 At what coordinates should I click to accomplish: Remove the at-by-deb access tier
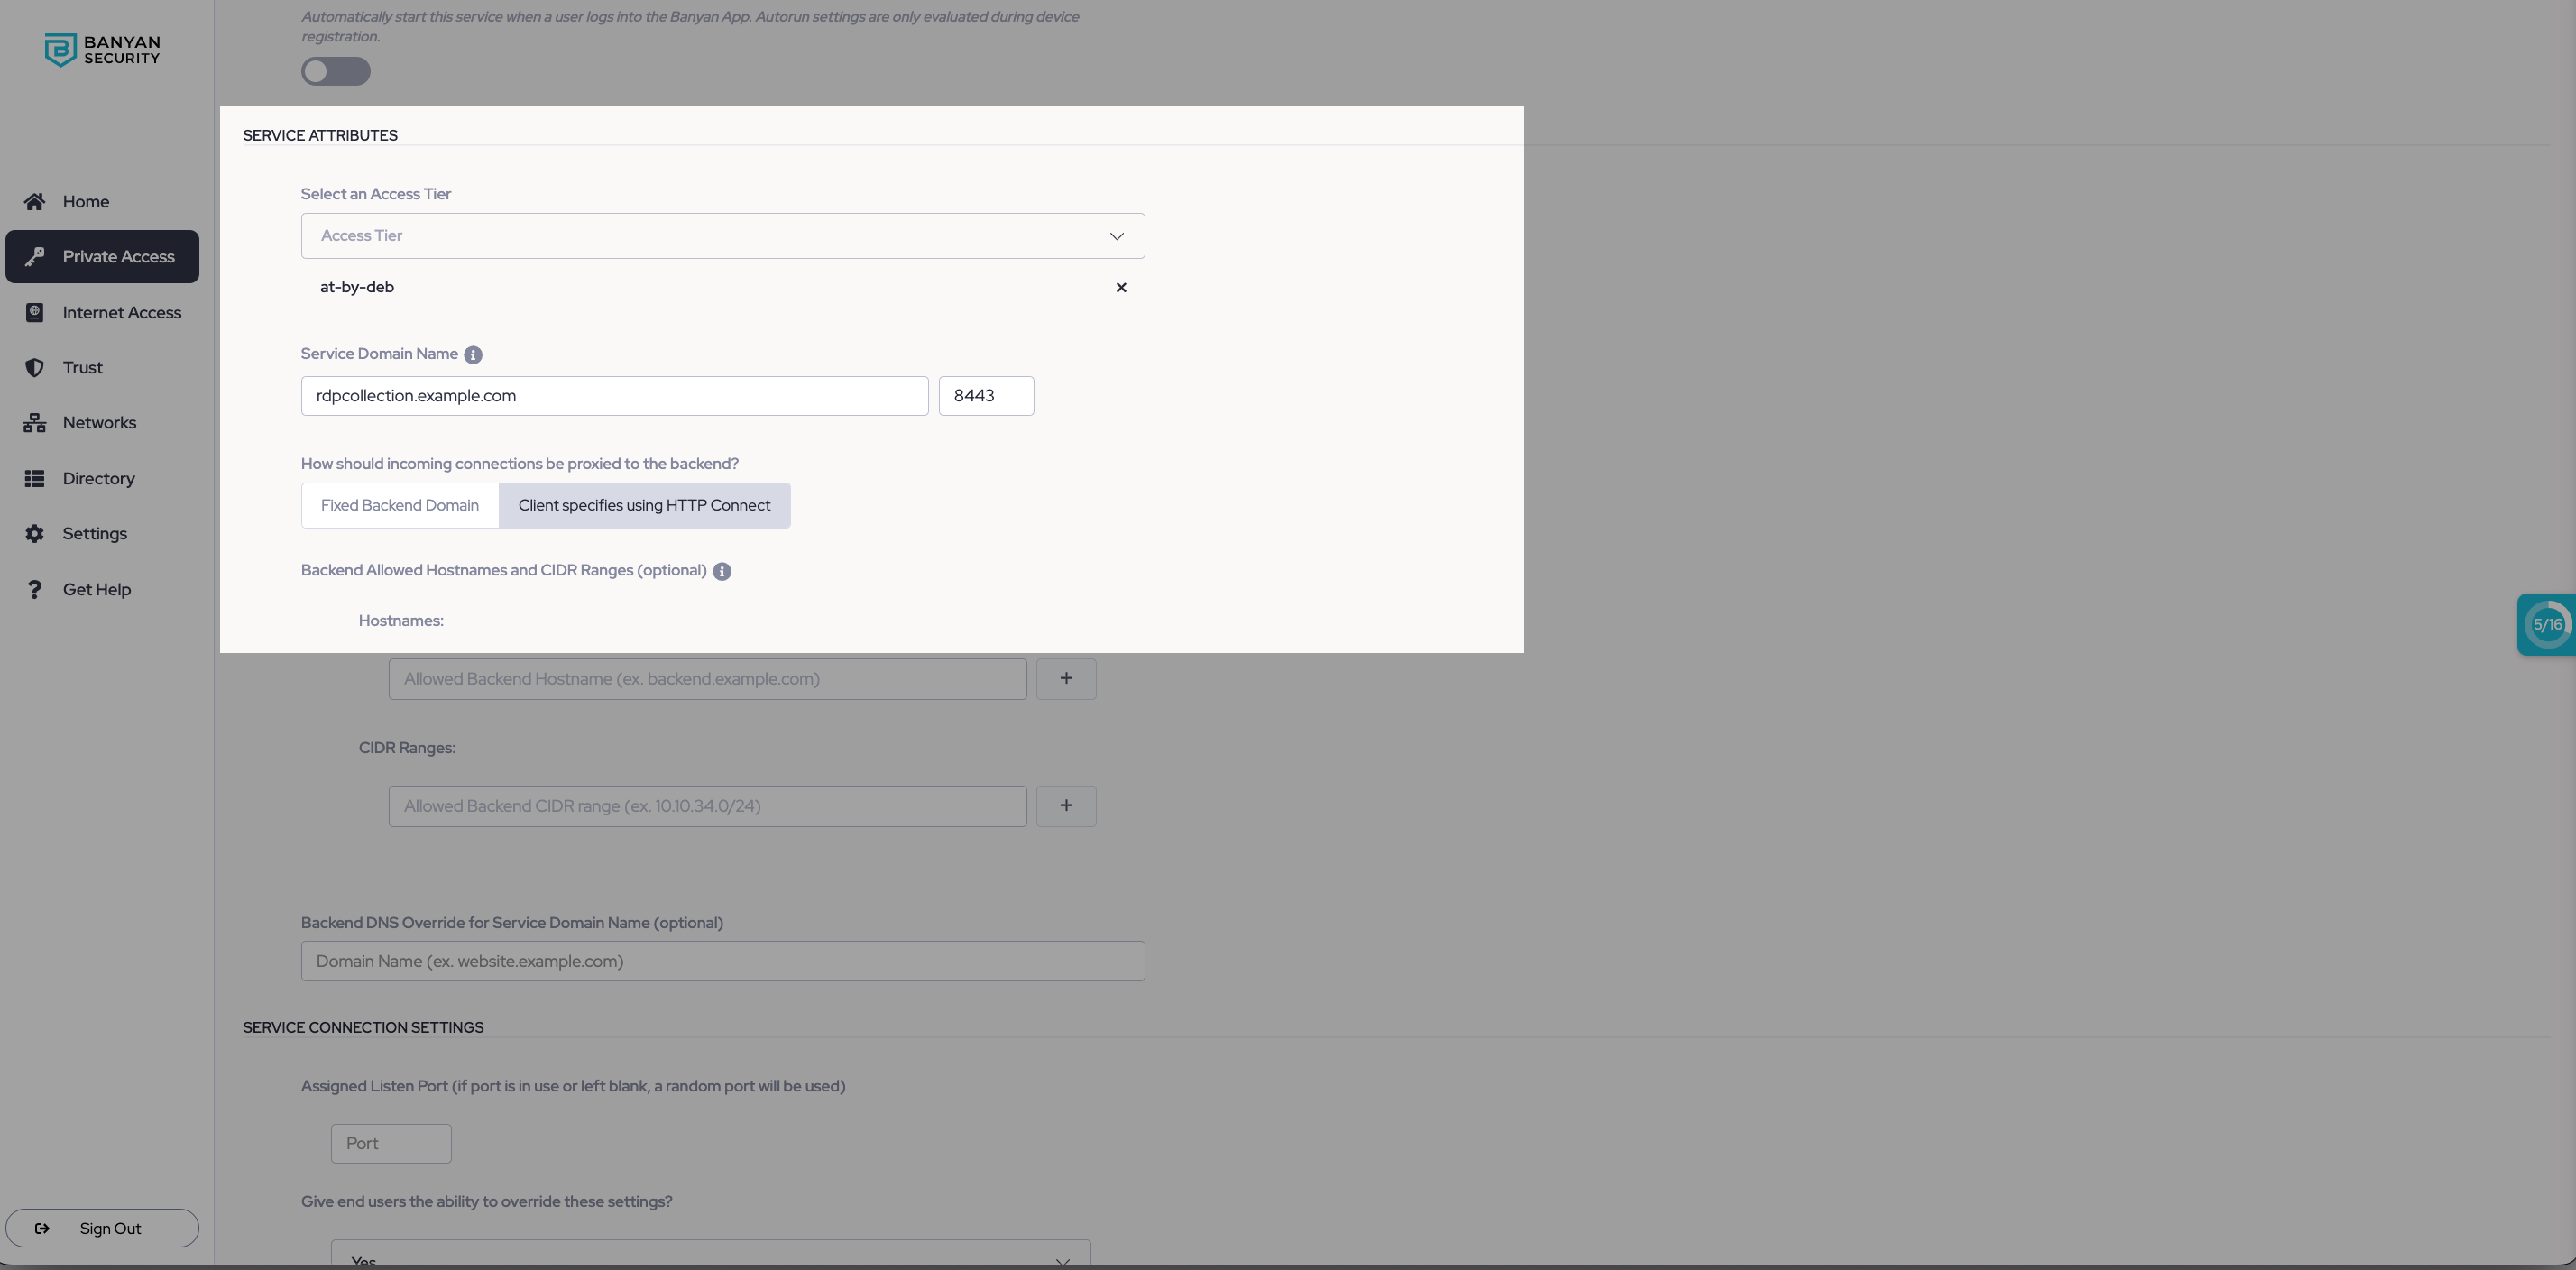(x=1121, y=288)
